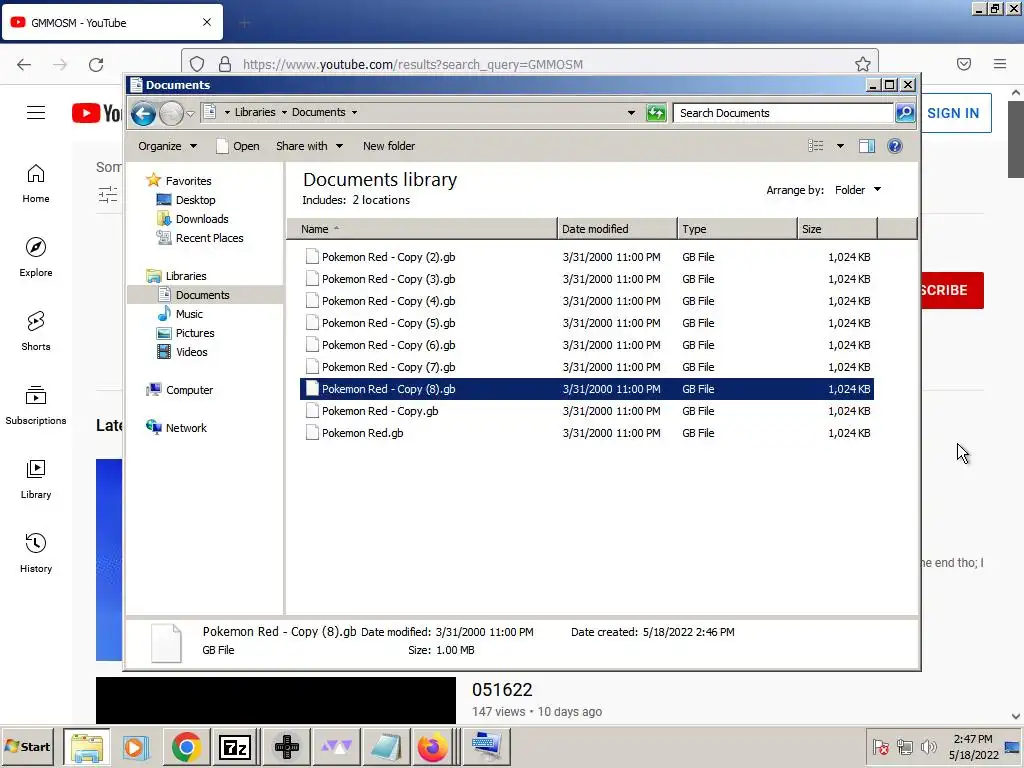The height and width of the screenshot is (768, 1024).
Task: Open YouTube Shorts in sidebar
Action: 36,331
